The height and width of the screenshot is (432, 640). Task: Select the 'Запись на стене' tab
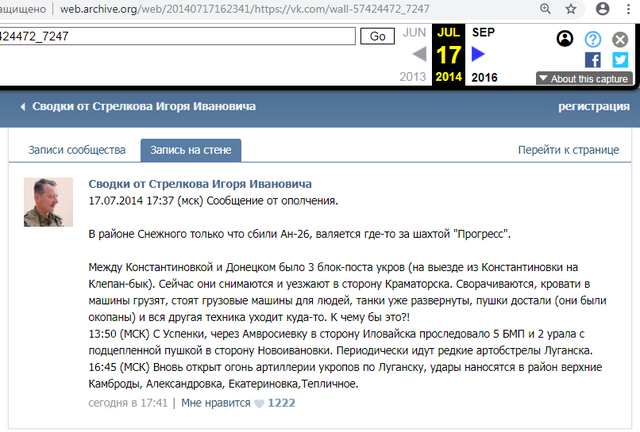[191, 150]
